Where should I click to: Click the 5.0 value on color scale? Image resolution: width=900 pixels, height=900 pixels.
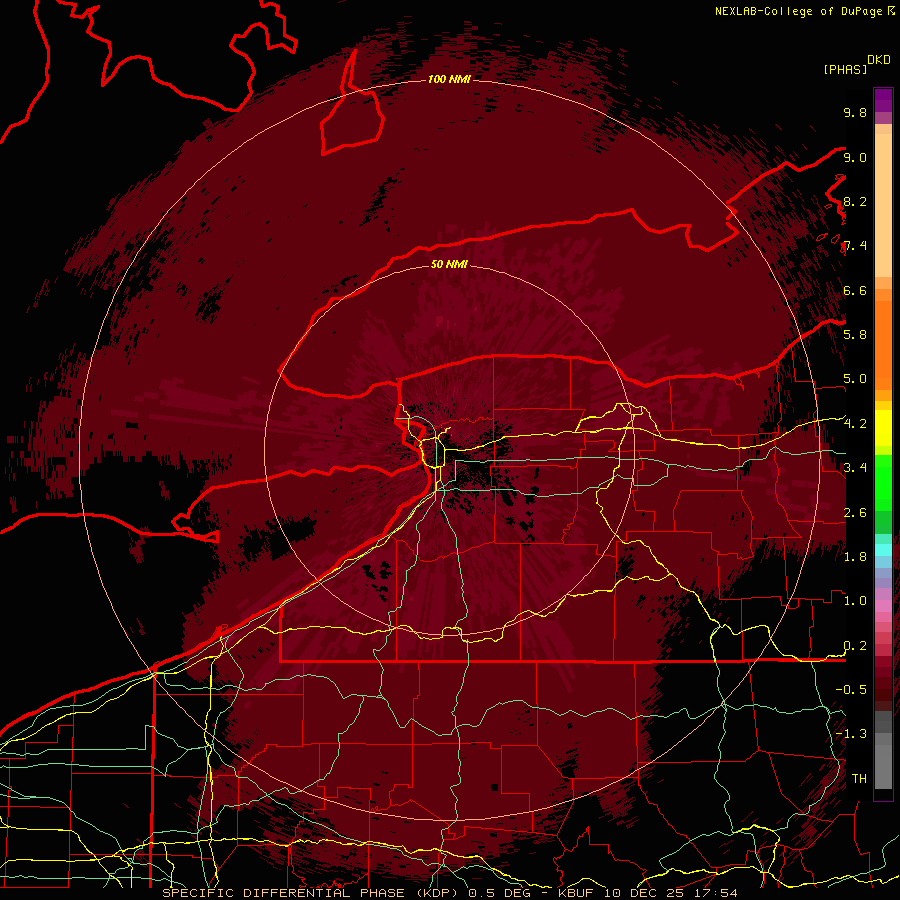[x=855, y=379]
